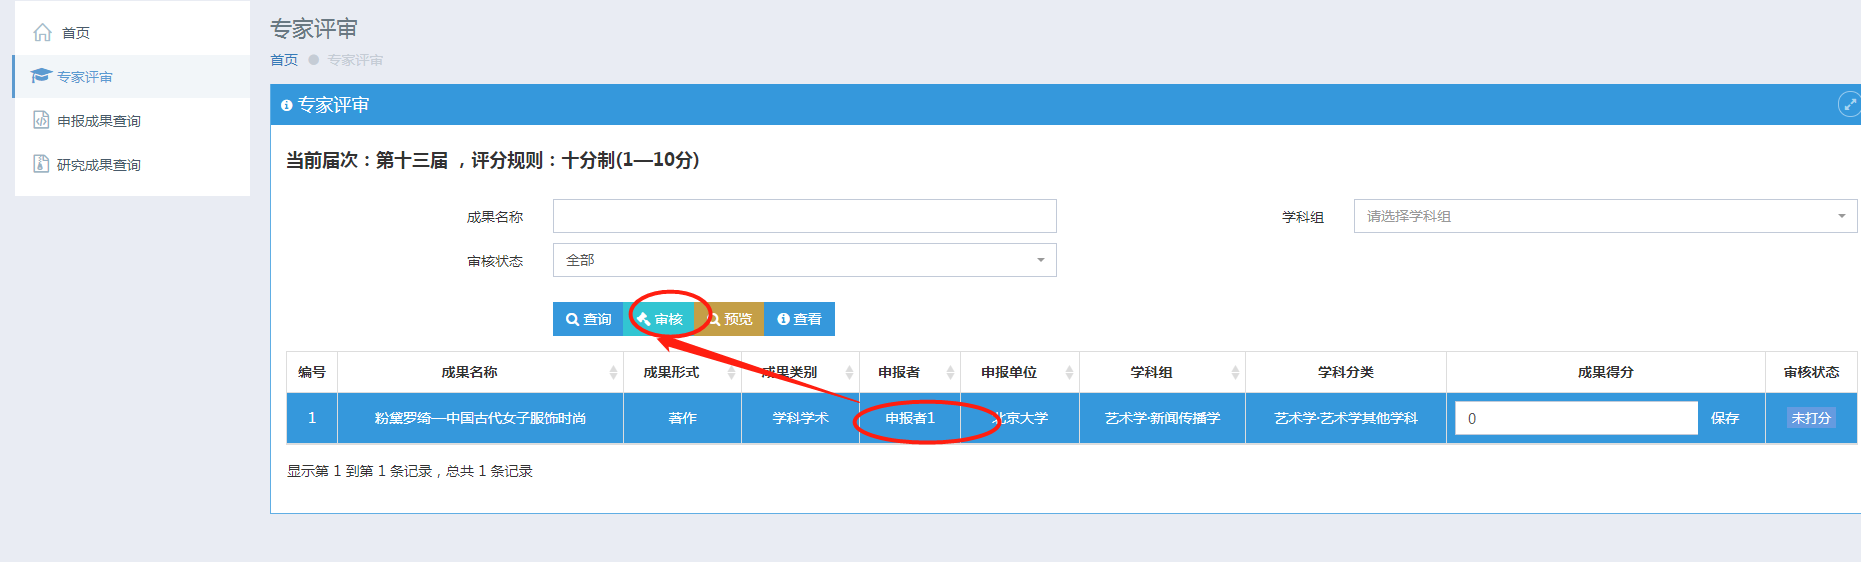Sort by 成果形式 column
Image resolution: width=1861 pixels, height=562 pixels.
click(682, 372)
